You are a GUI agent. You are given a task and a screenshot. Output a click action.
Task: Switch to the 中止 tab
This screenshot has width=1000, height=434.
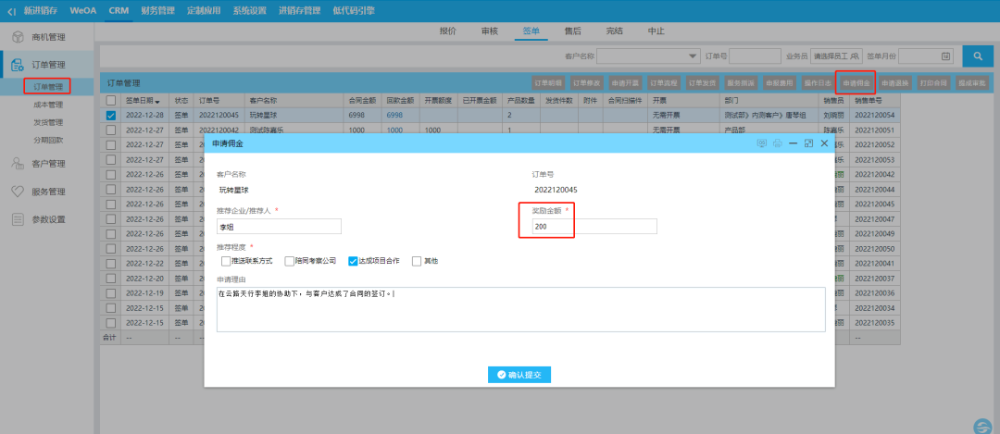click(656, 31)
